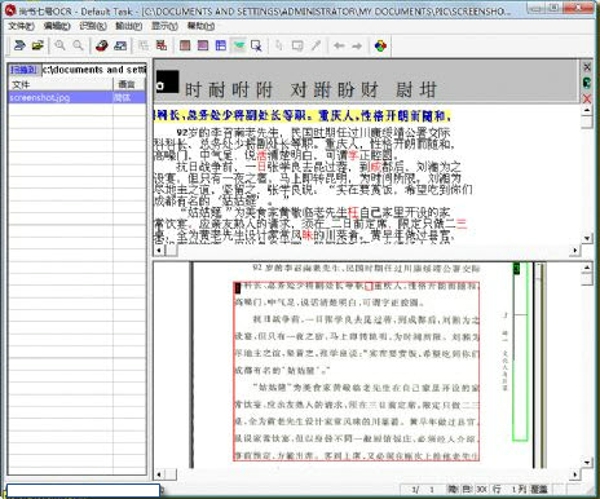Open the 文件 menu
This screenshot has height=499, width=600.
point(20,26)
